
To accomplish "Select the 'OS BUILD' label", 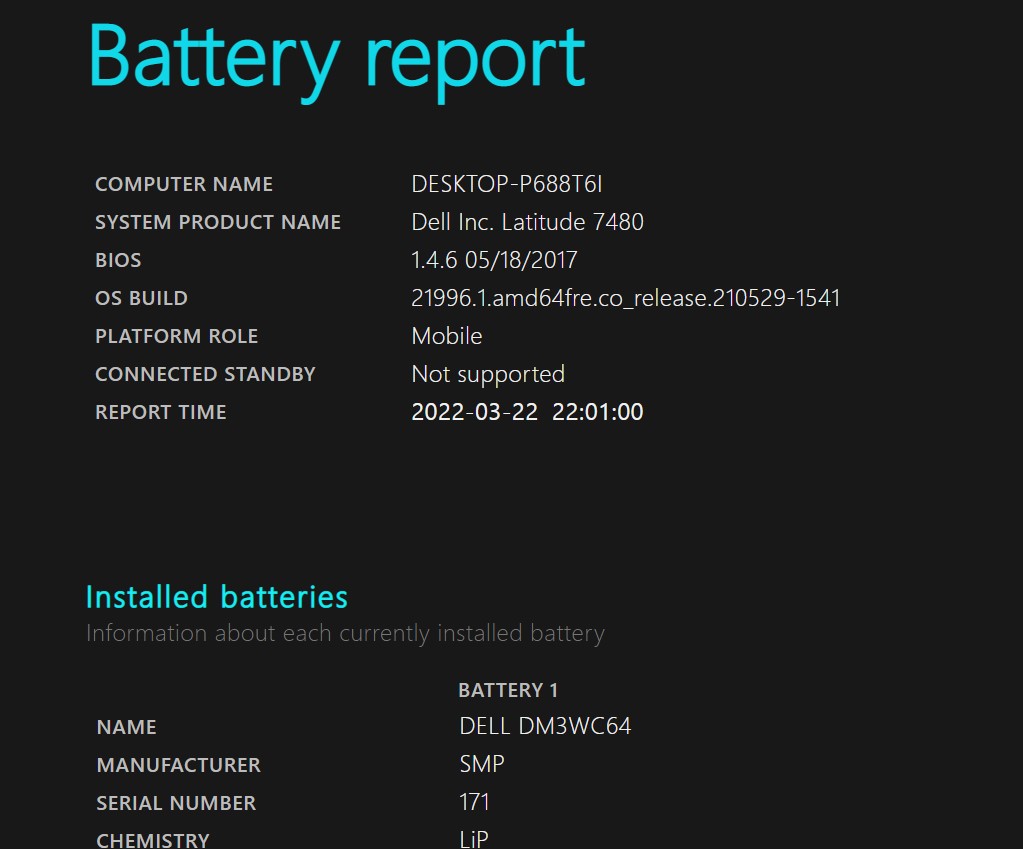I will coord(142,298).
